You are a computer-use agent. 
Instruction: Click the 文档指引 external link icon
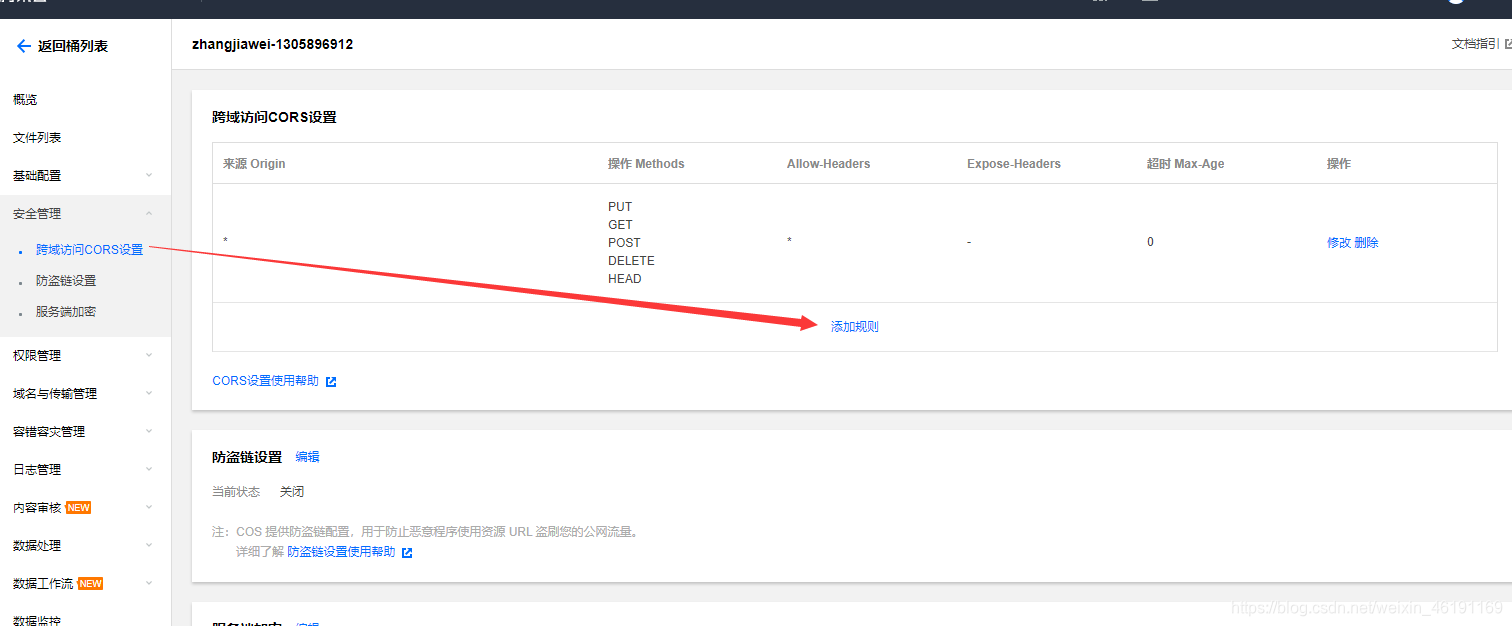tap(1508, 44)
